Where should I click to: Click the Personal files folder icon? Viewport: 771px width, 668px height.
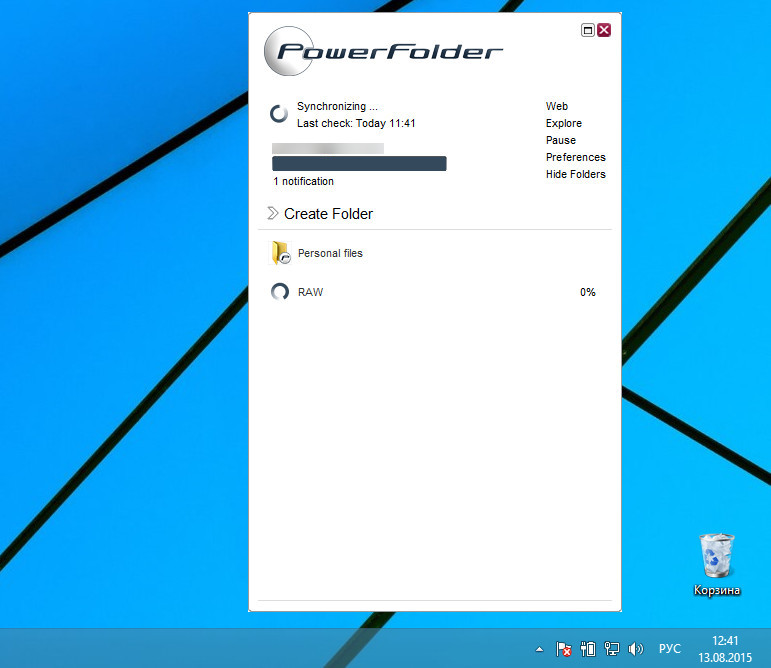click(x=281, y=253)
